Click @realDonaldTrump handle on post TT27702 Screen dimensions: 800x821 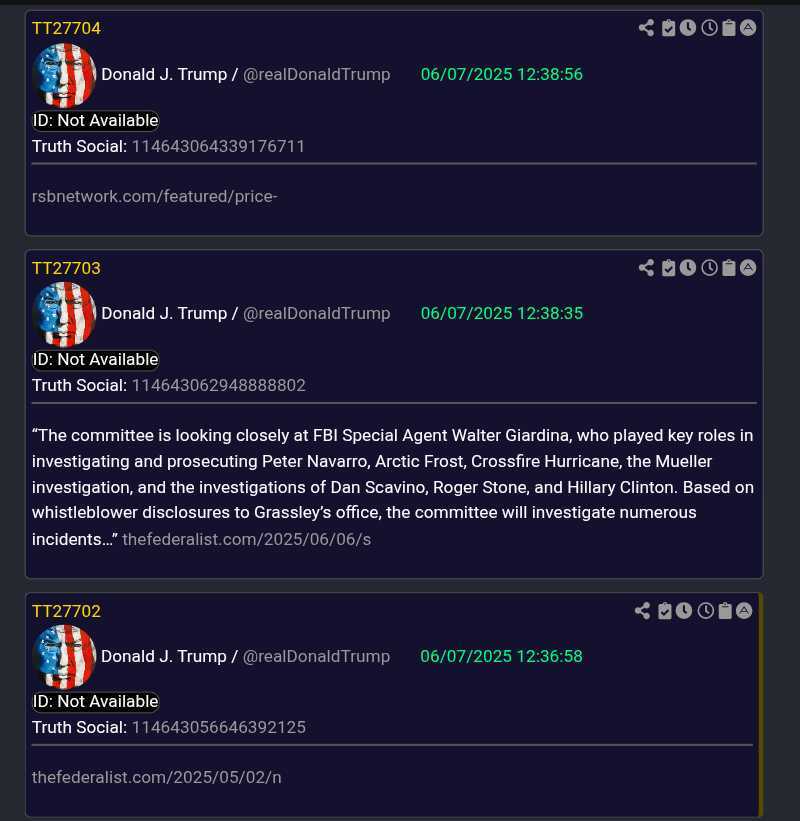tap(316, 656)
